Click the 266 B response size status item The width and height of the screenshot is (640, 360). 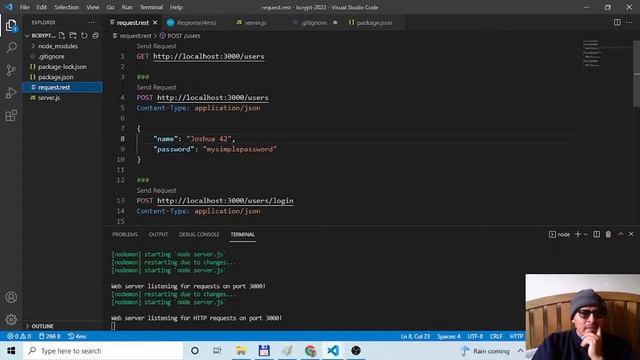pos(49,336)
